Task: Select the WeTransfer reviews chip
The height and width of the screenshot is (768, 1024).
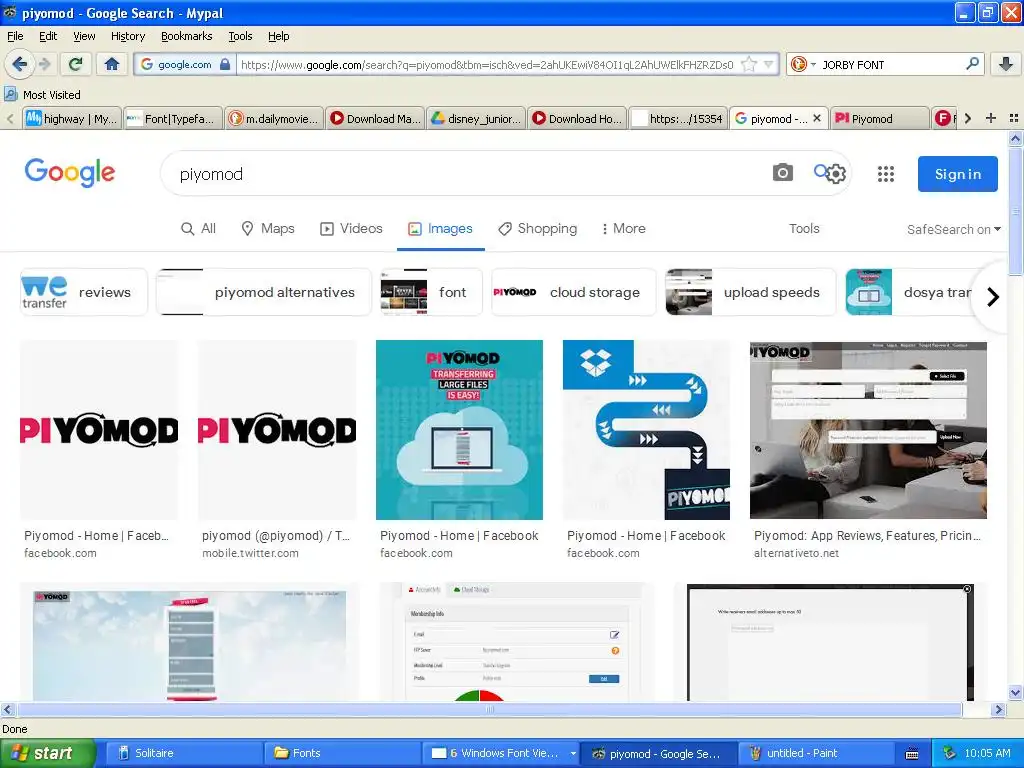Action: [x=84, y=292]
